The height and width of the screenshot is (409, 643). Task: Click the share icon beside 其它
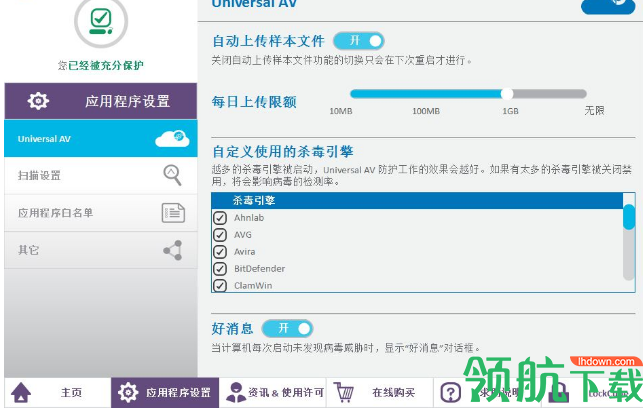tap(173, 250)
